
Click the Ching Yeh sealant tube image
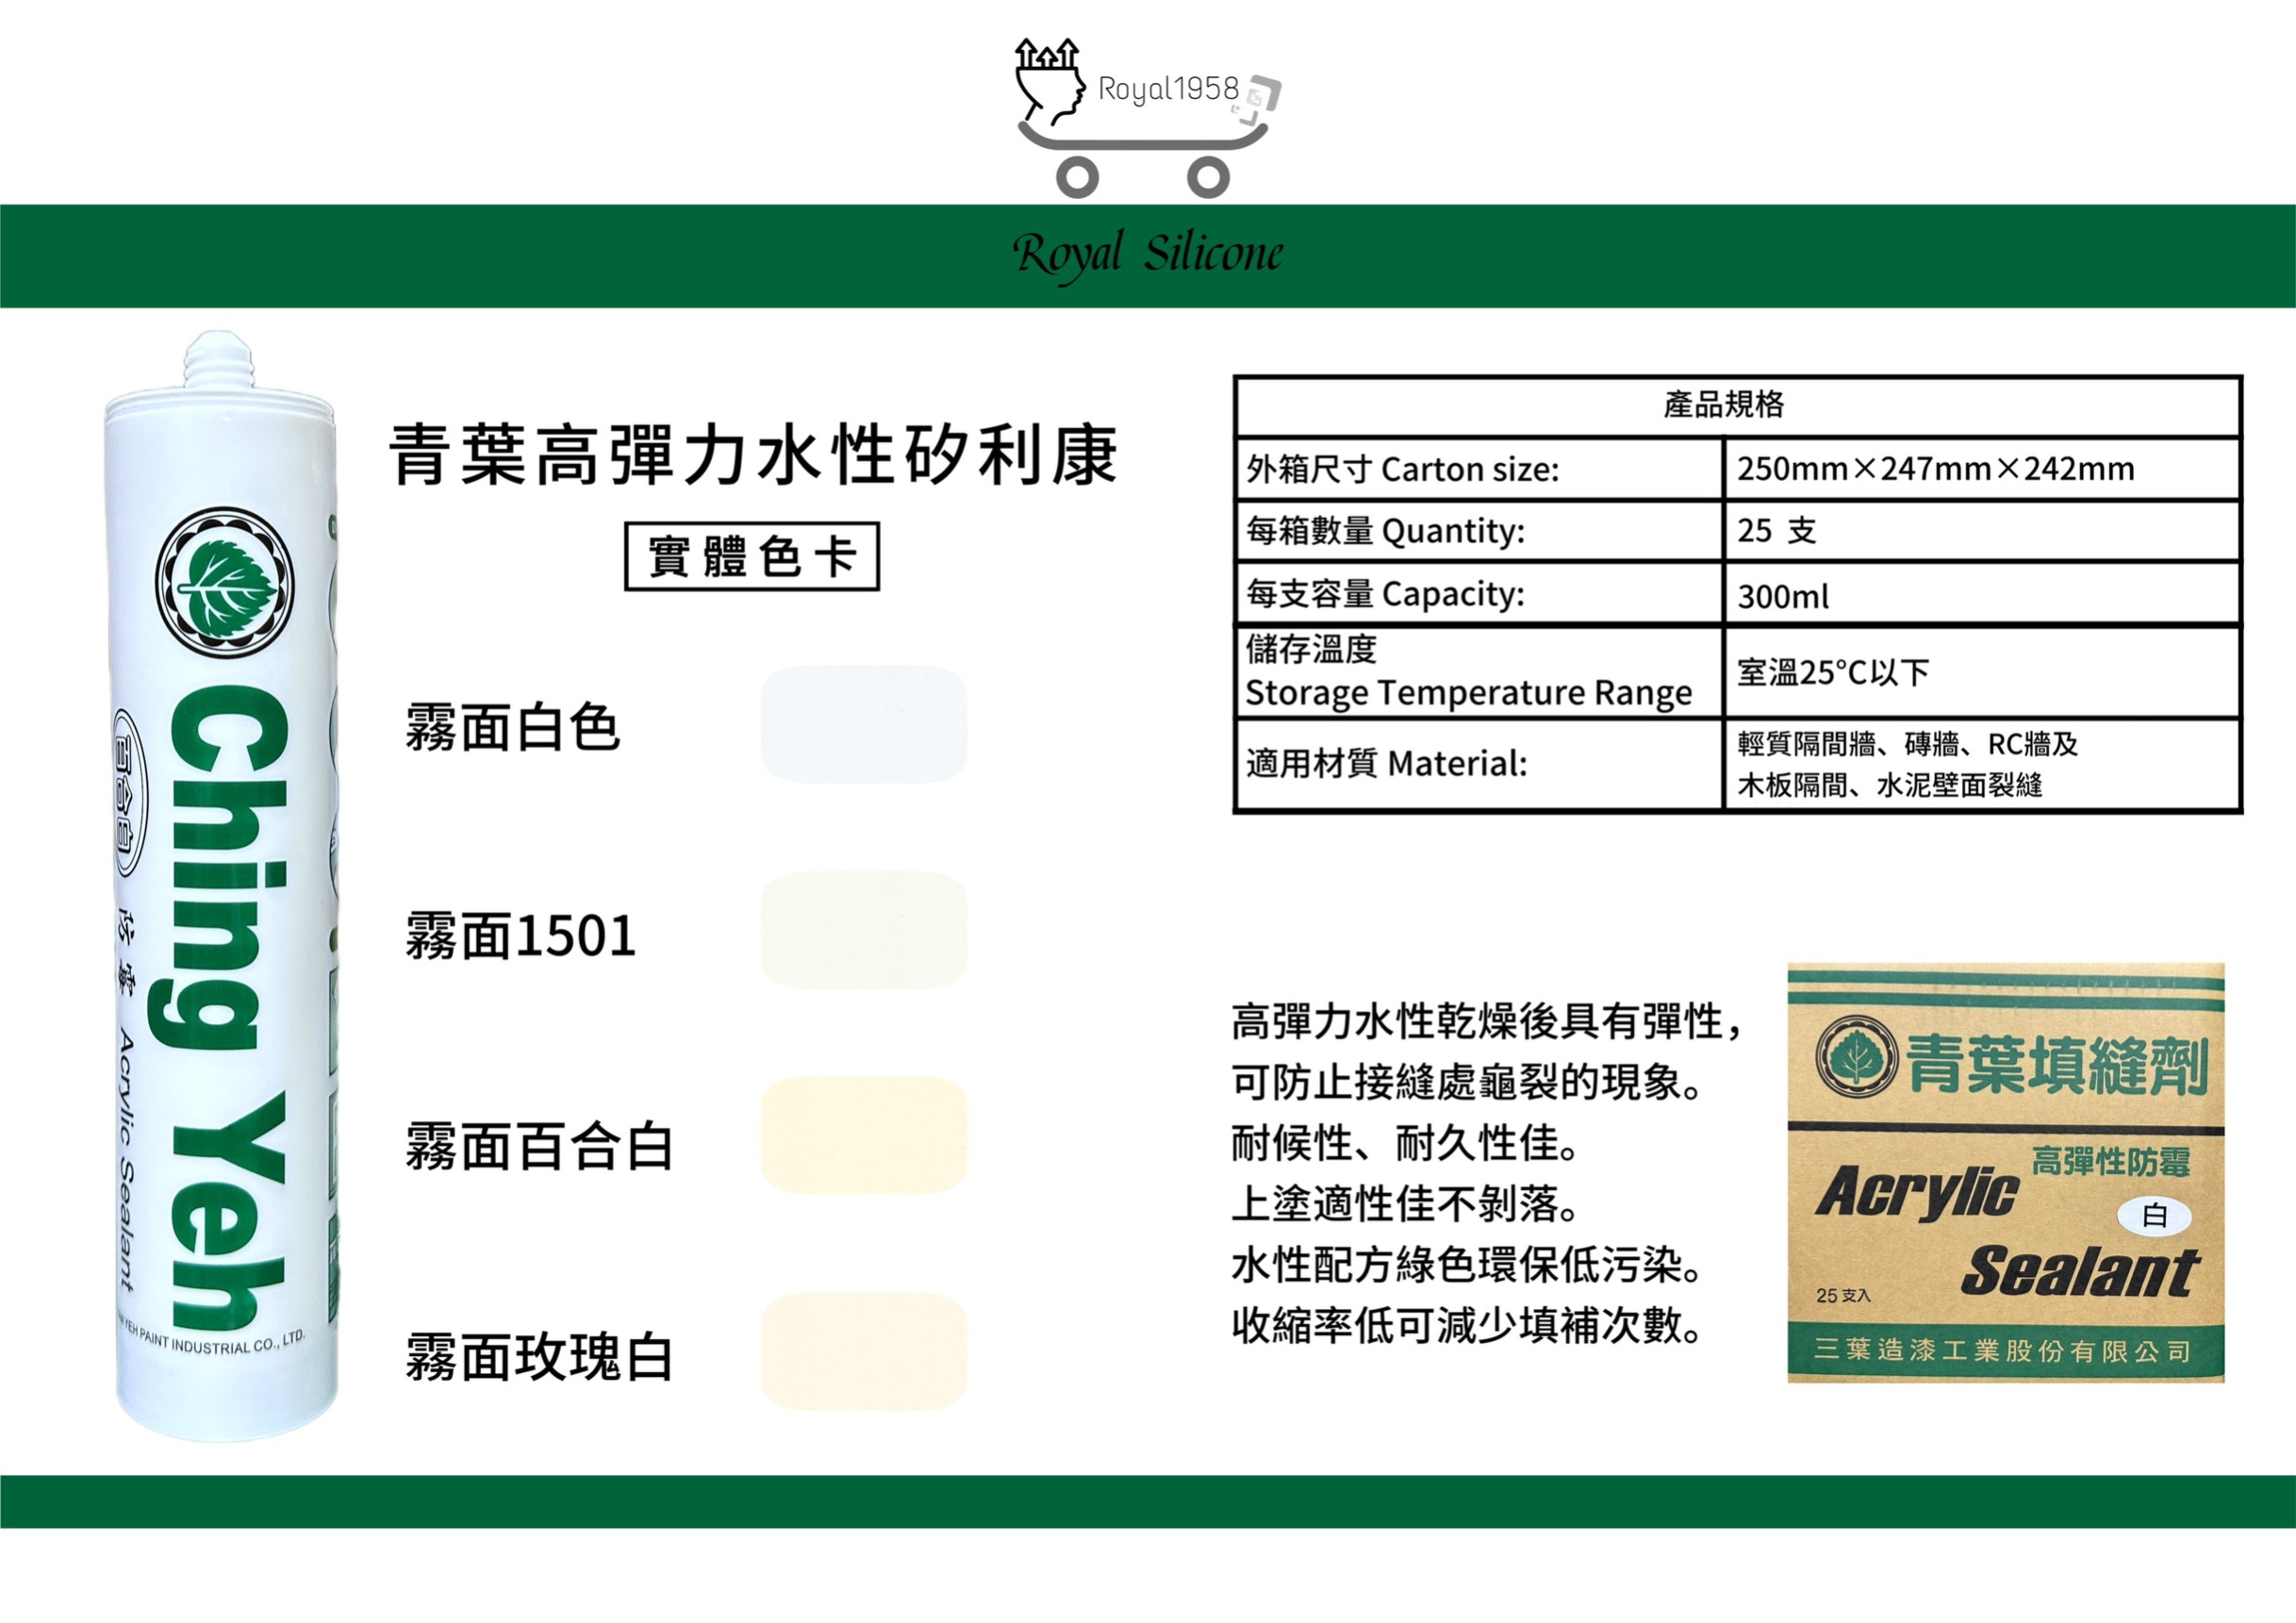point(222,886)
